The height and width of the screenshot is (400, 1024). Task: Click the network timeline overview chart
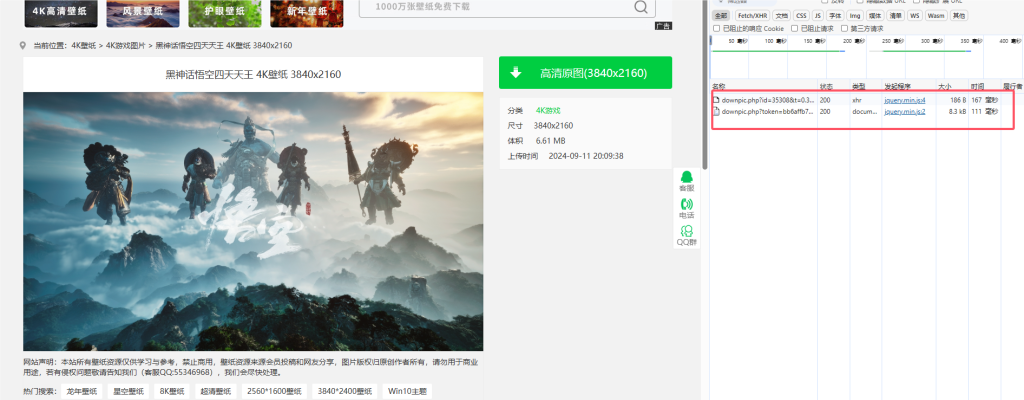[x=867, y=58]
